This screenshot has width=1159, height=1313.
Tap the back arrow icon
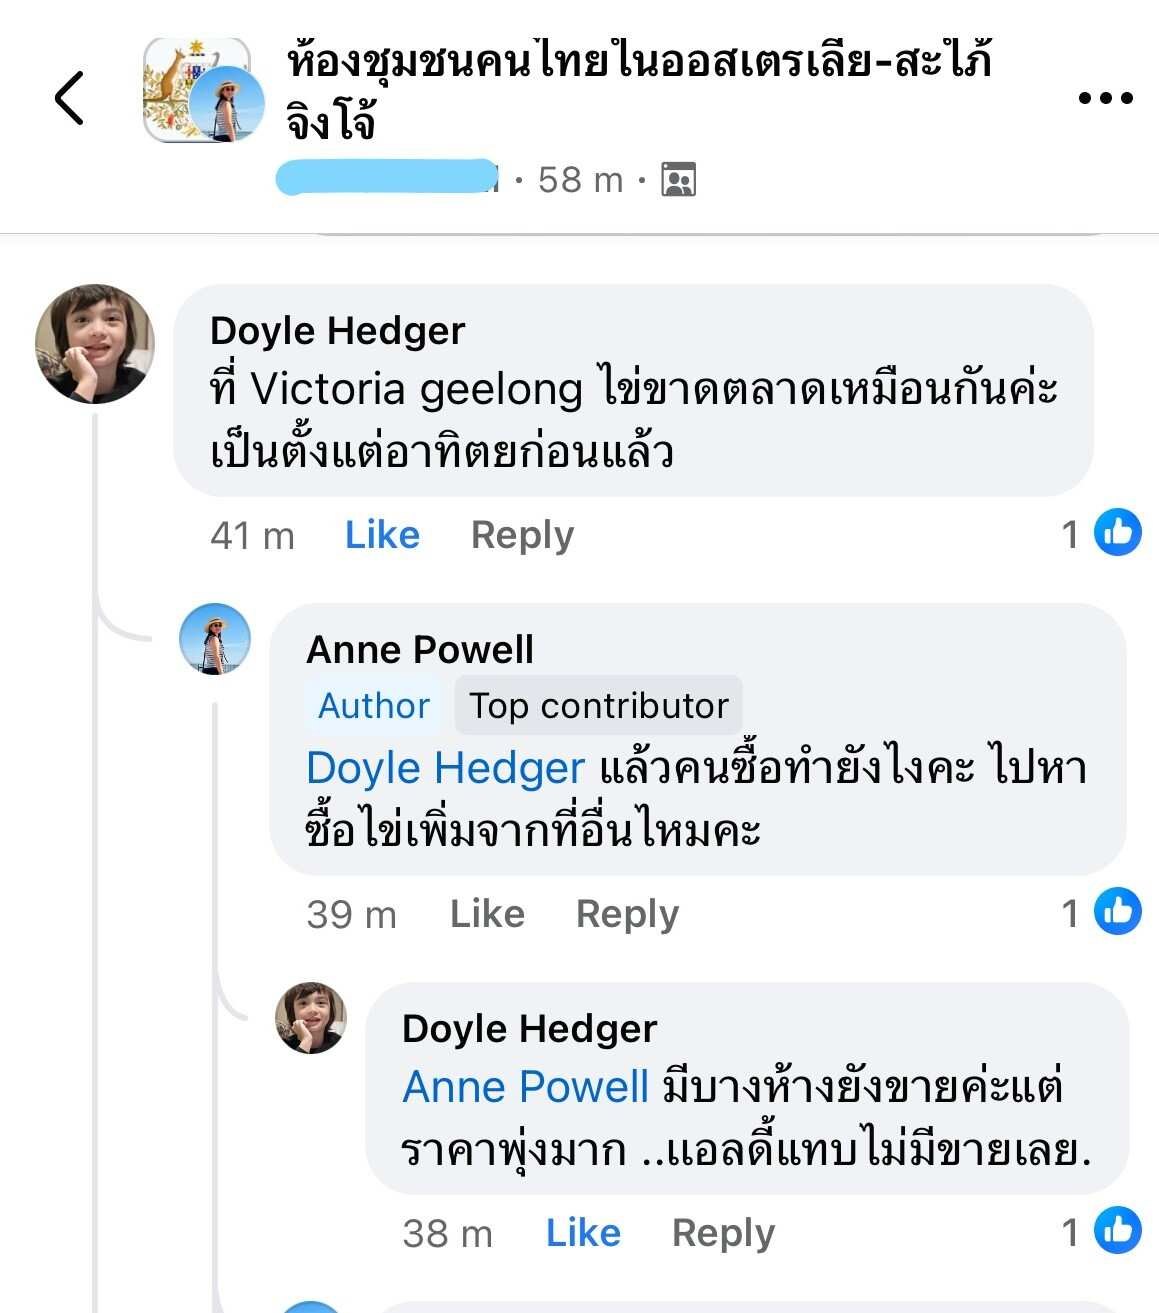click(x=69, y=98)
